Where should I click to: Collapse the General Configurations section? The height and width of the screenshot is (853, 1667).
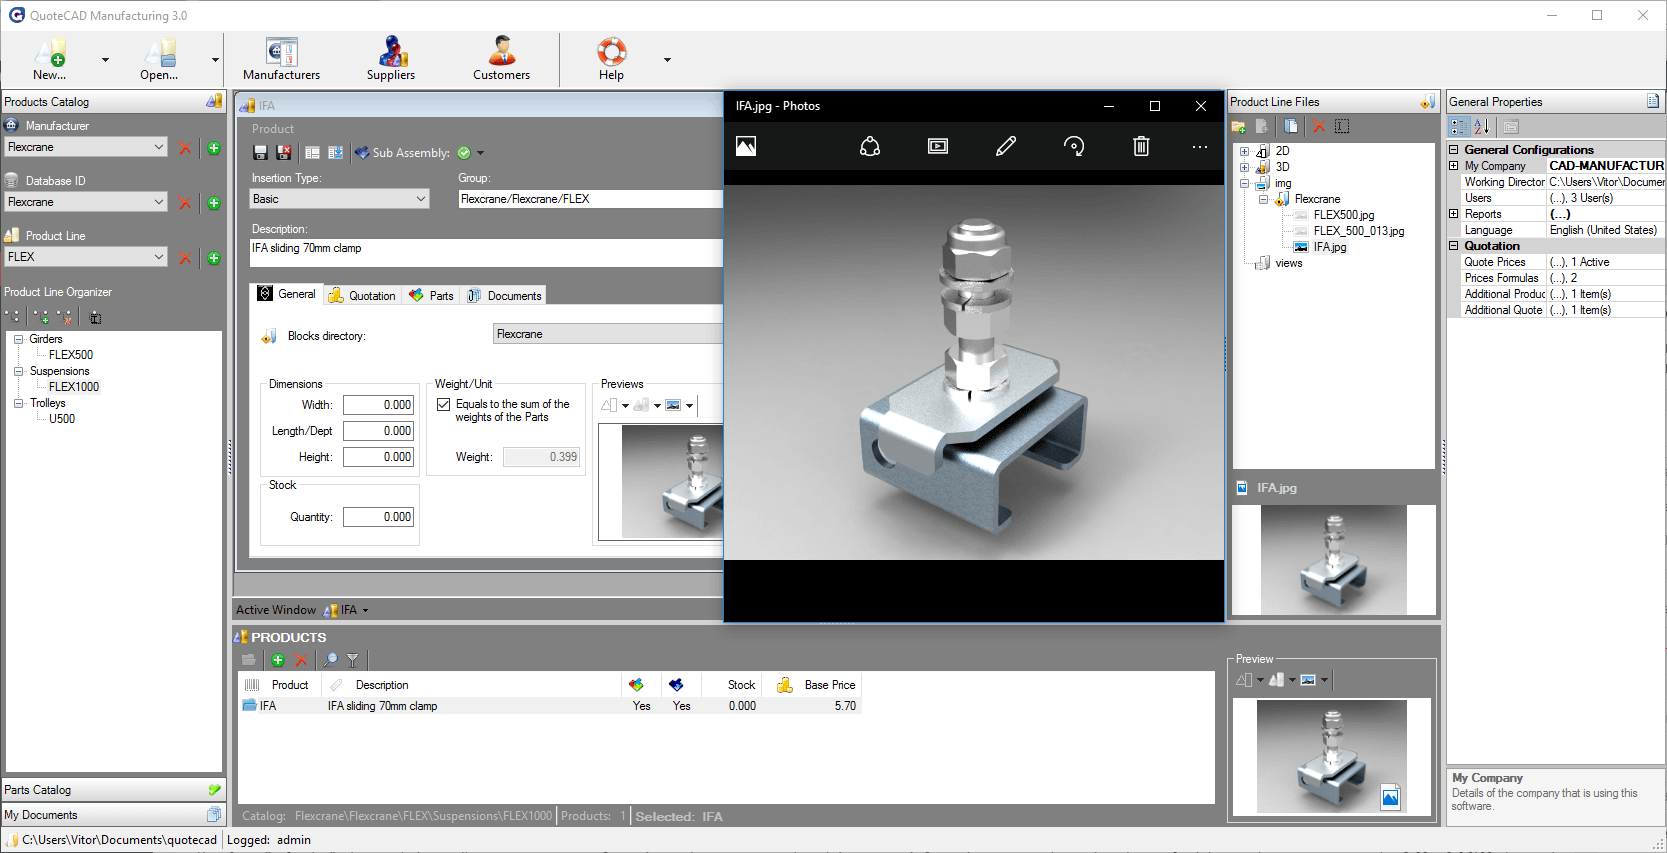(x=1454, y=150)
